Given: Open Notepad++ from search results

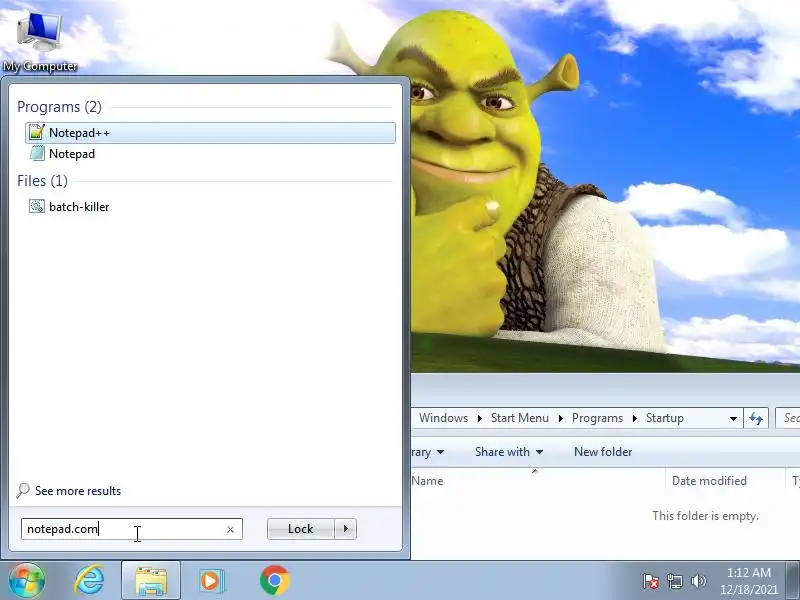Looking at the screenshot, I should pos(210,133).
